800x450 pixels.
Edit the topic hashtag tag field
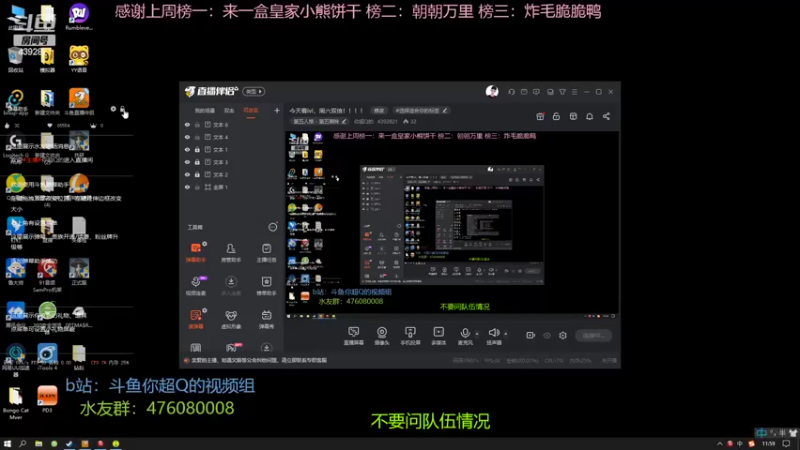pos(421,110)
